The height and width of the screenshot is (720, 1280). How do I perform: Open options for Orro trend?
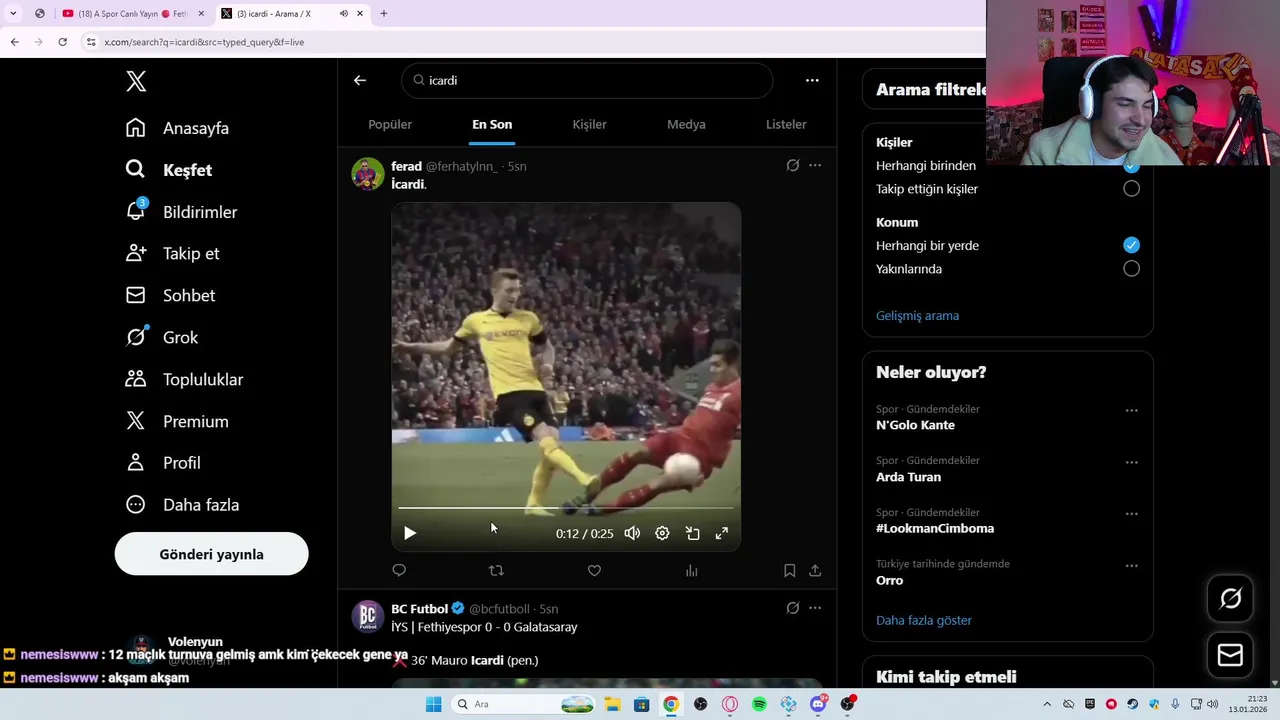[x=1131, y=565]
